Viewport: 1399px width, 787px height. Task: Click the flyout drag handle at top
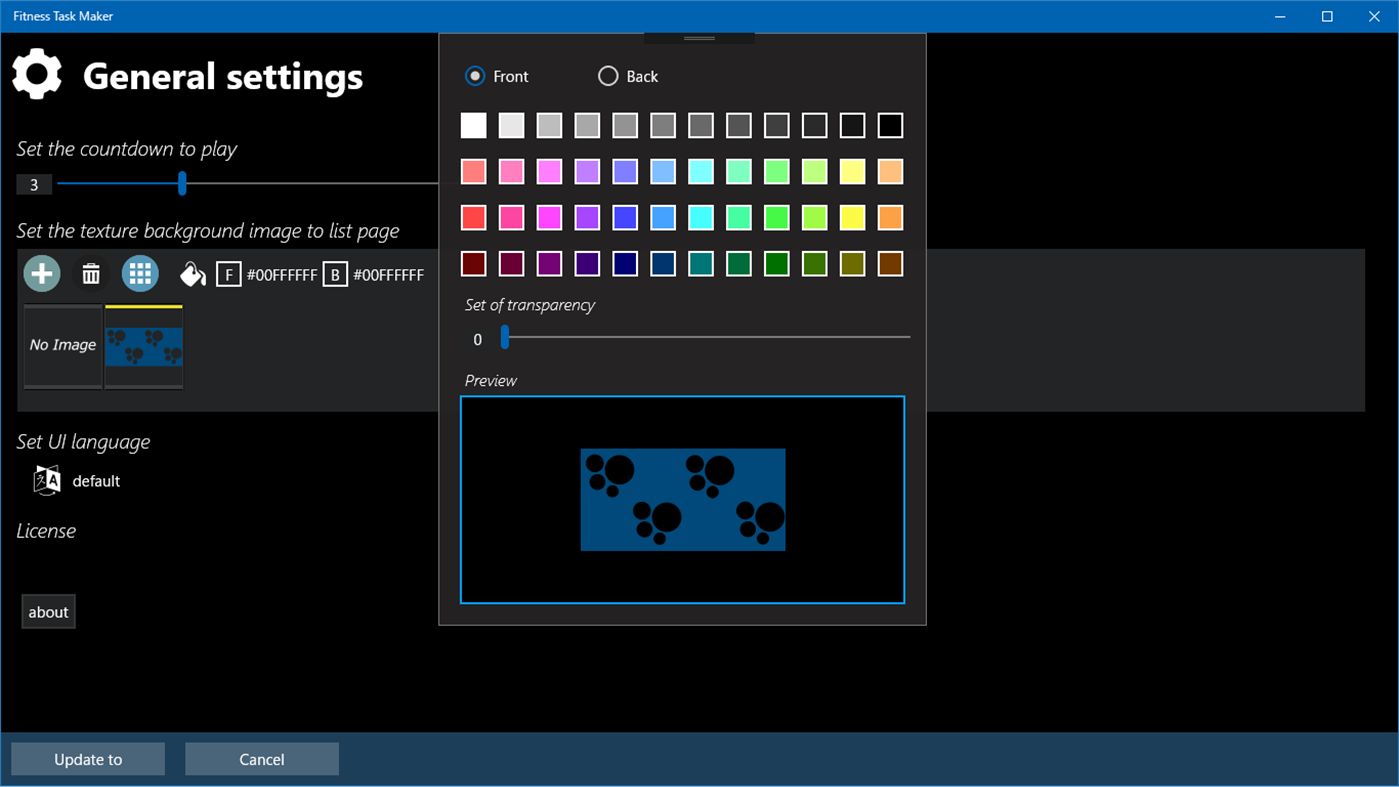point(699,38)
